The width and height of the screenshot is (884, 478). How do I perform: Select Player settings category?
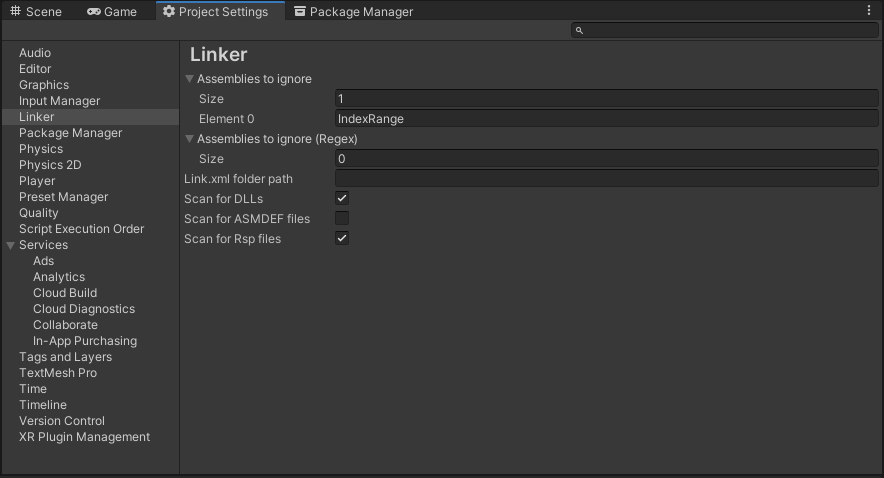(37, 181)
